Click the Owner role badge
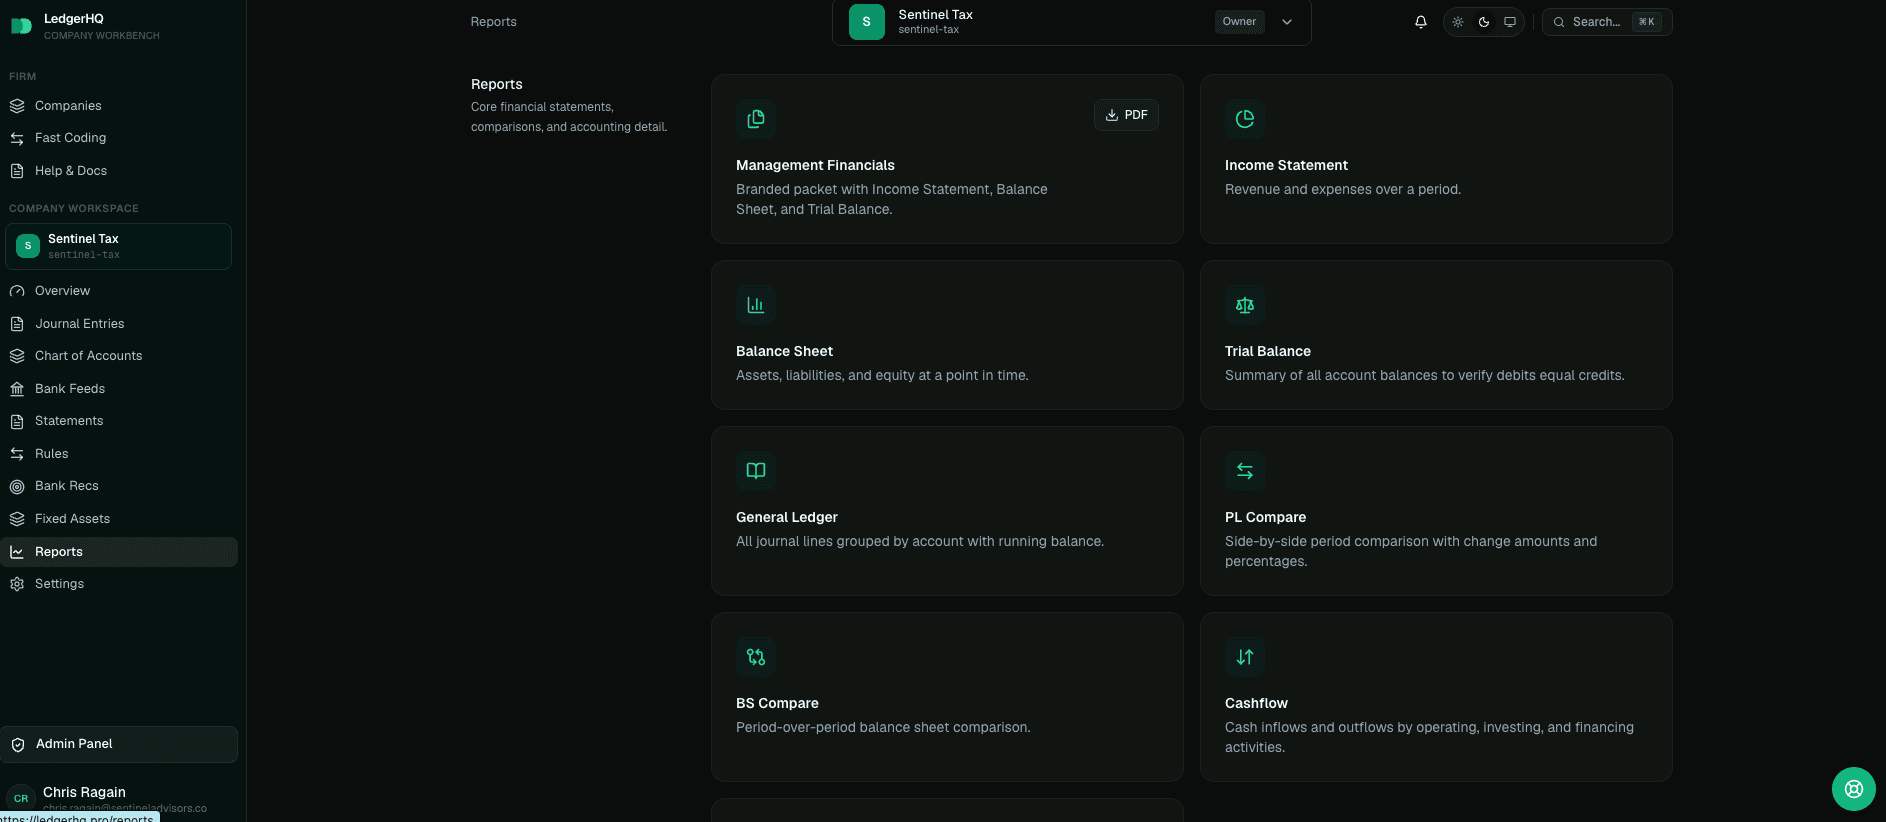 [x=1239, y=22]
